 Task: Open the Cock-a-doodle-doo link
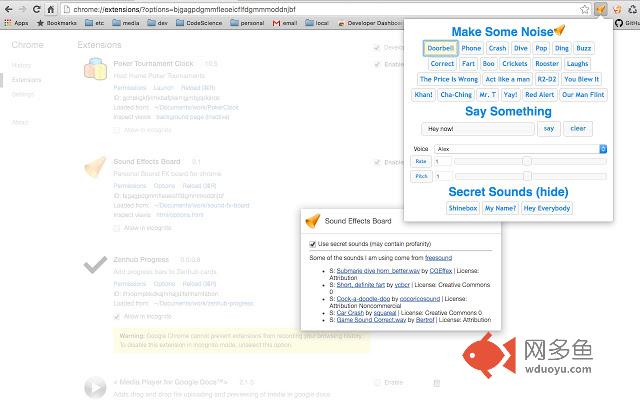363,299
